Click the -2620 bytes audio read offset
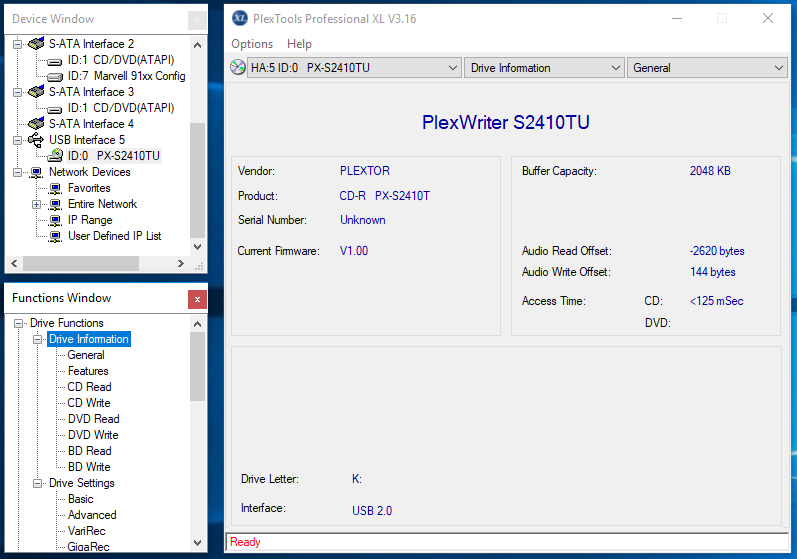This screenshot has height=559, width=797. tap(717, 251)
